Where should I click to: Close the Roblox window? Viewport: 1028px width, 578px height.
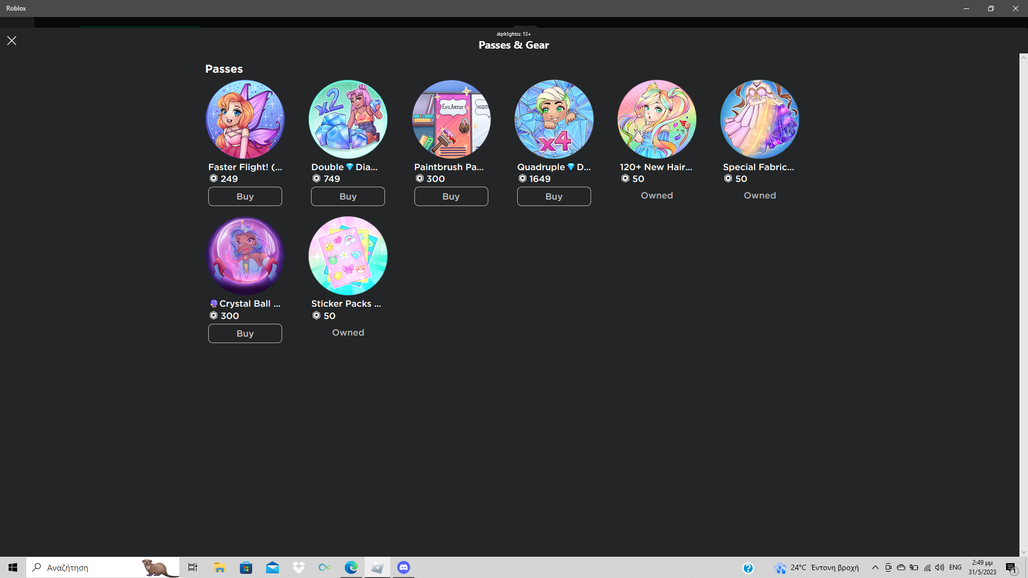point(1016,9)
